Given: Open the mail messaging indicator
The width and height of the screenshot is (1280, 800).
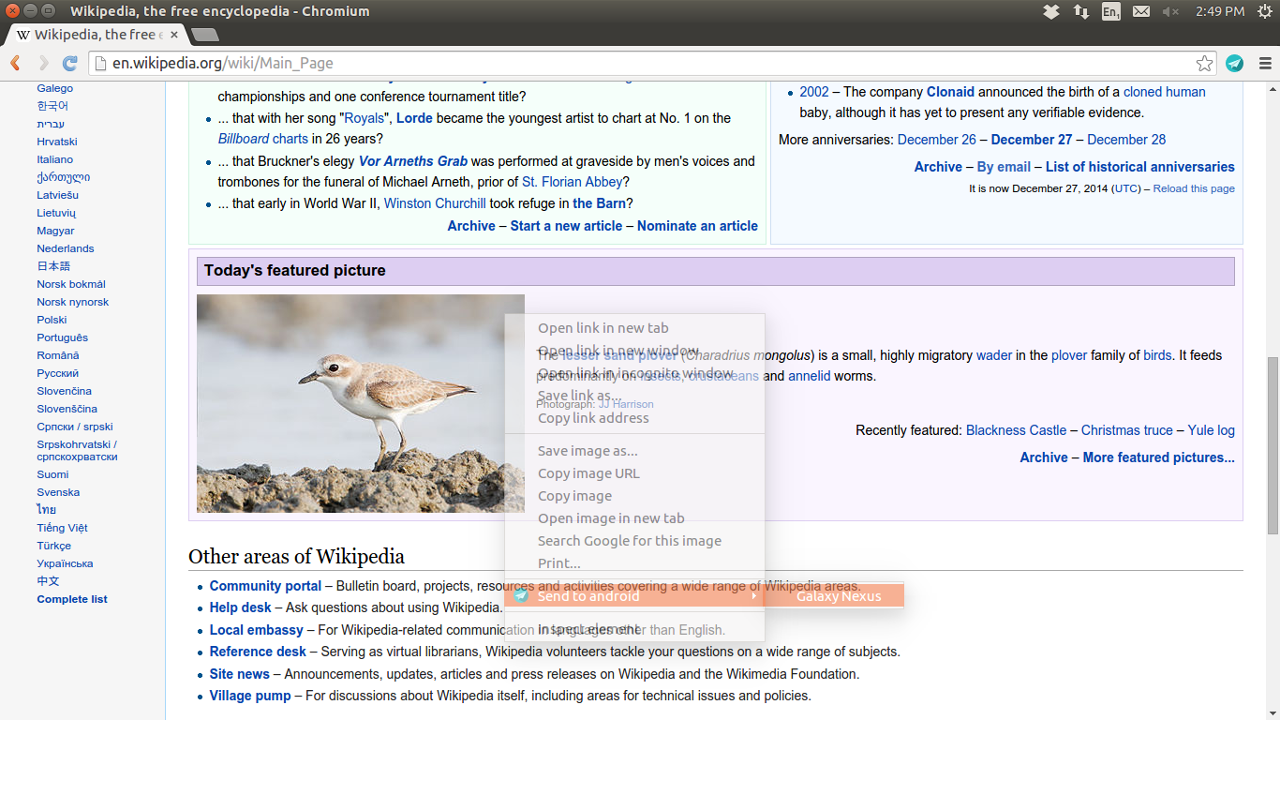Looking at the screenshot, I should (x=1141, y=11).
